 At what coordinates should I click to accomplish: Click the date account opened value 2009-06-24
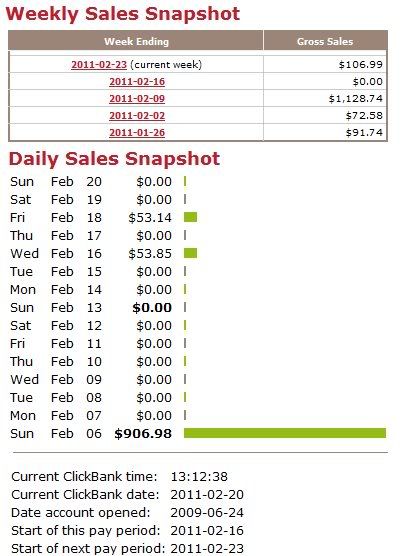coord(207,512)
